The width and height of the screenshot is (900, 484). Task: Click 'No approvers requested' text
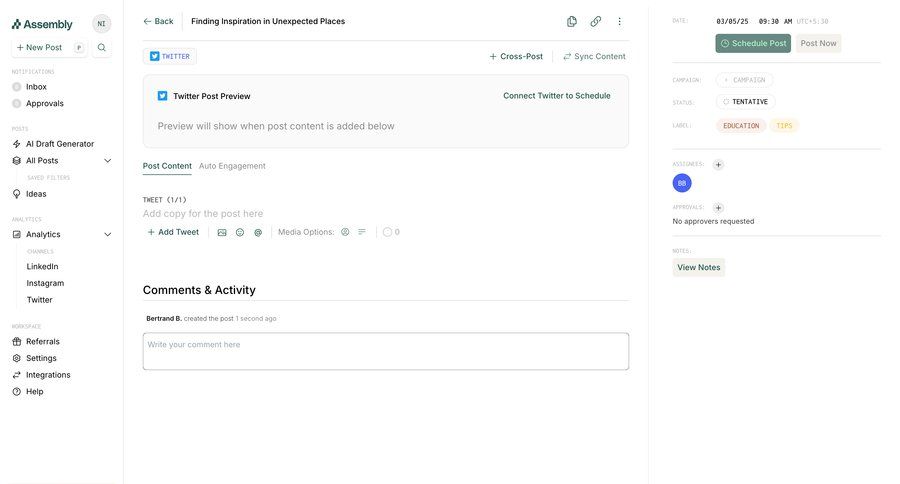click(x=713, y=222)
